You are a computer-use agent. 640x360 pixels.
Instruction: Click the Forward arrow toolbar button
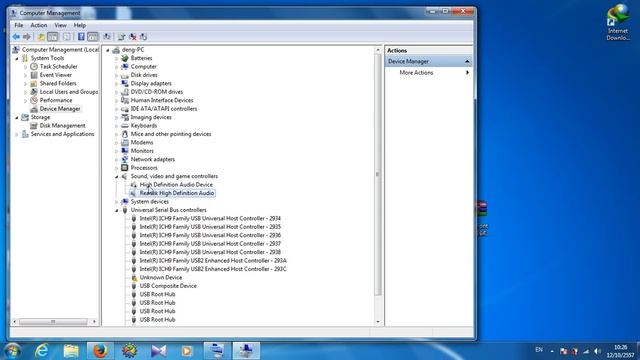coord(27,37)
